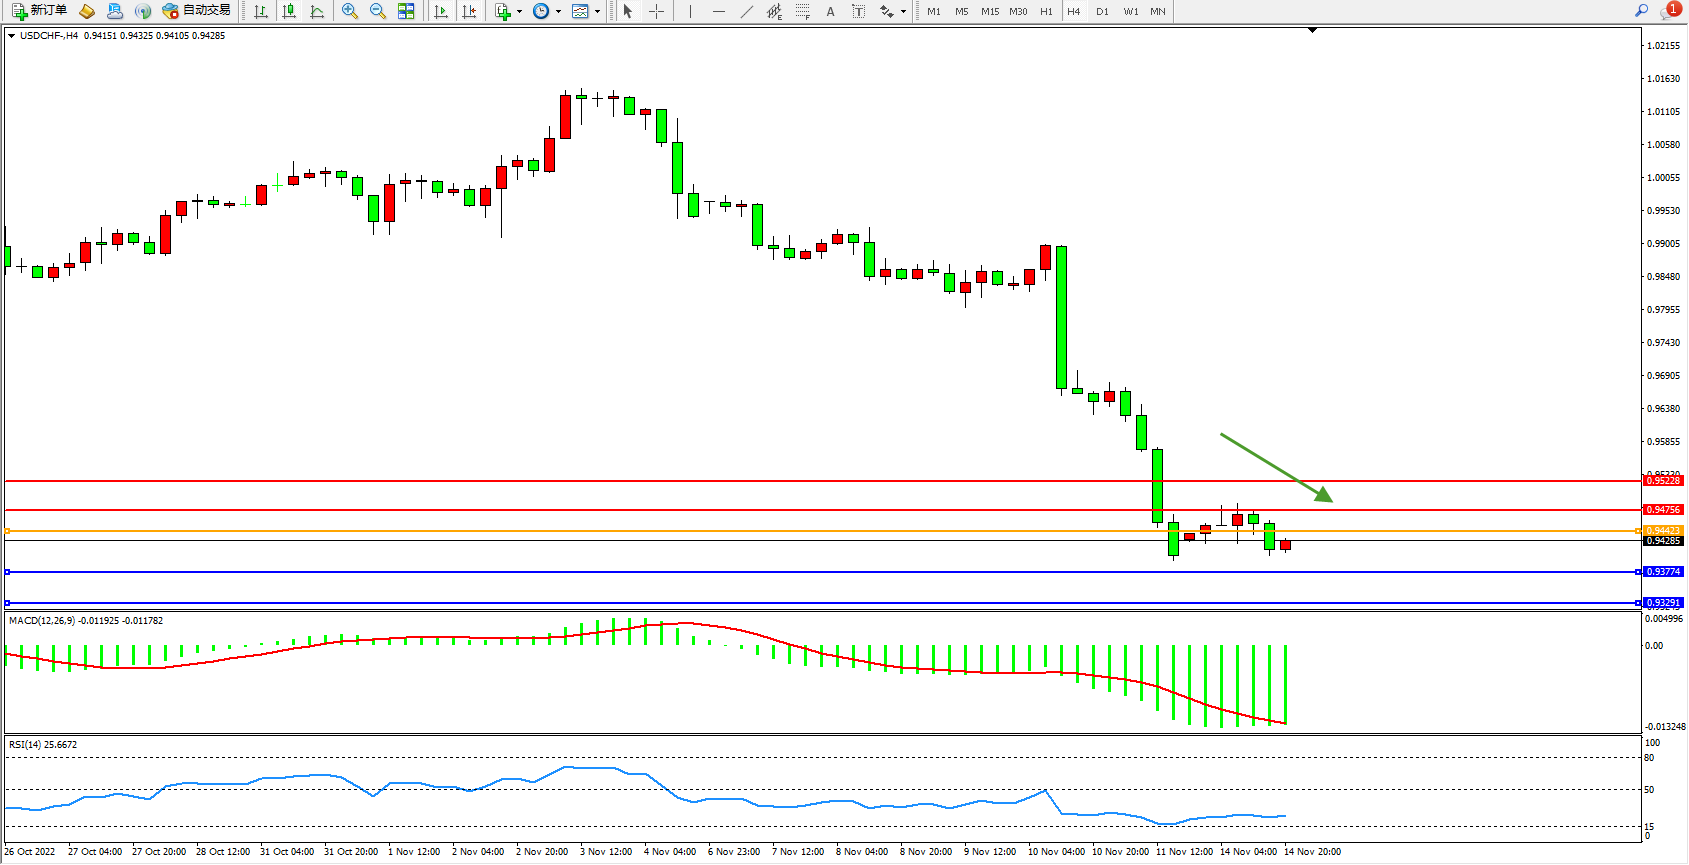Viewport: 1689px width, 865px height.
Task: Toggle the chart auto-scroll button
Action: 441,11
